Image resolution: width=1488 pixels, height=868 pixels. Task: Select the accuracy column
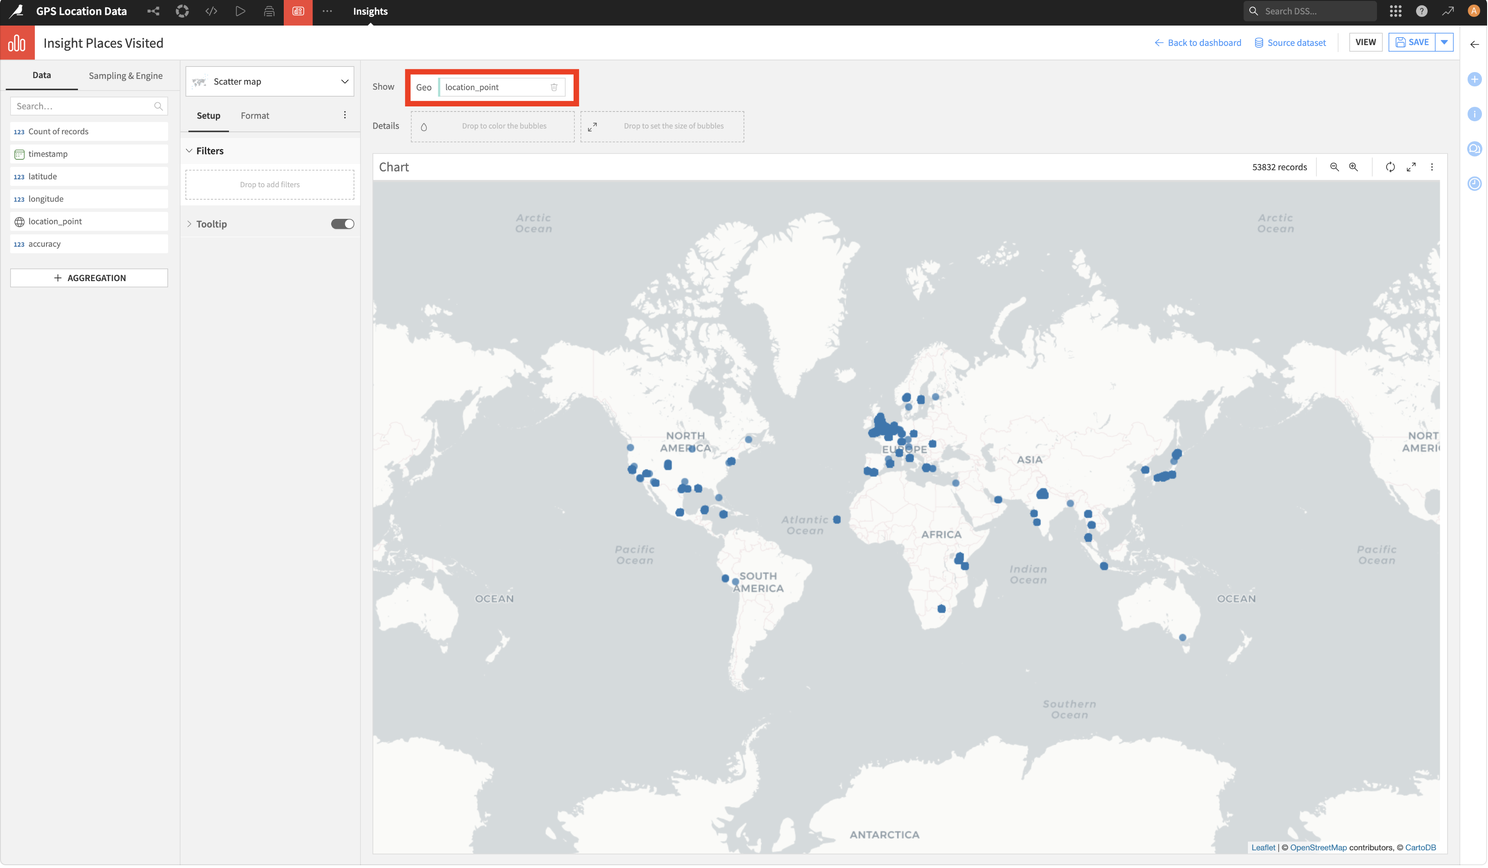[x=89, y=244]
